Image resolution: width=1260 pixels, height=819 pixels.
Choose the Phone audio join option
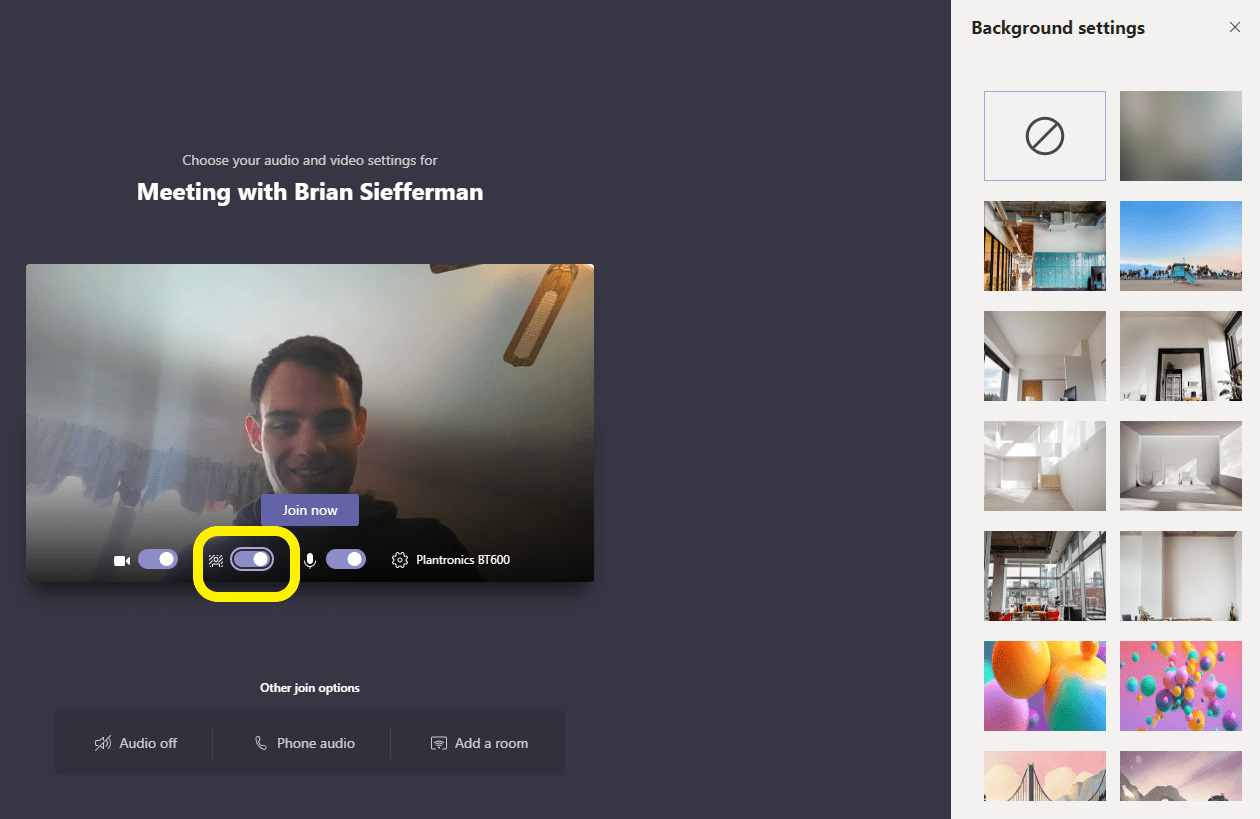click(303, 743)
